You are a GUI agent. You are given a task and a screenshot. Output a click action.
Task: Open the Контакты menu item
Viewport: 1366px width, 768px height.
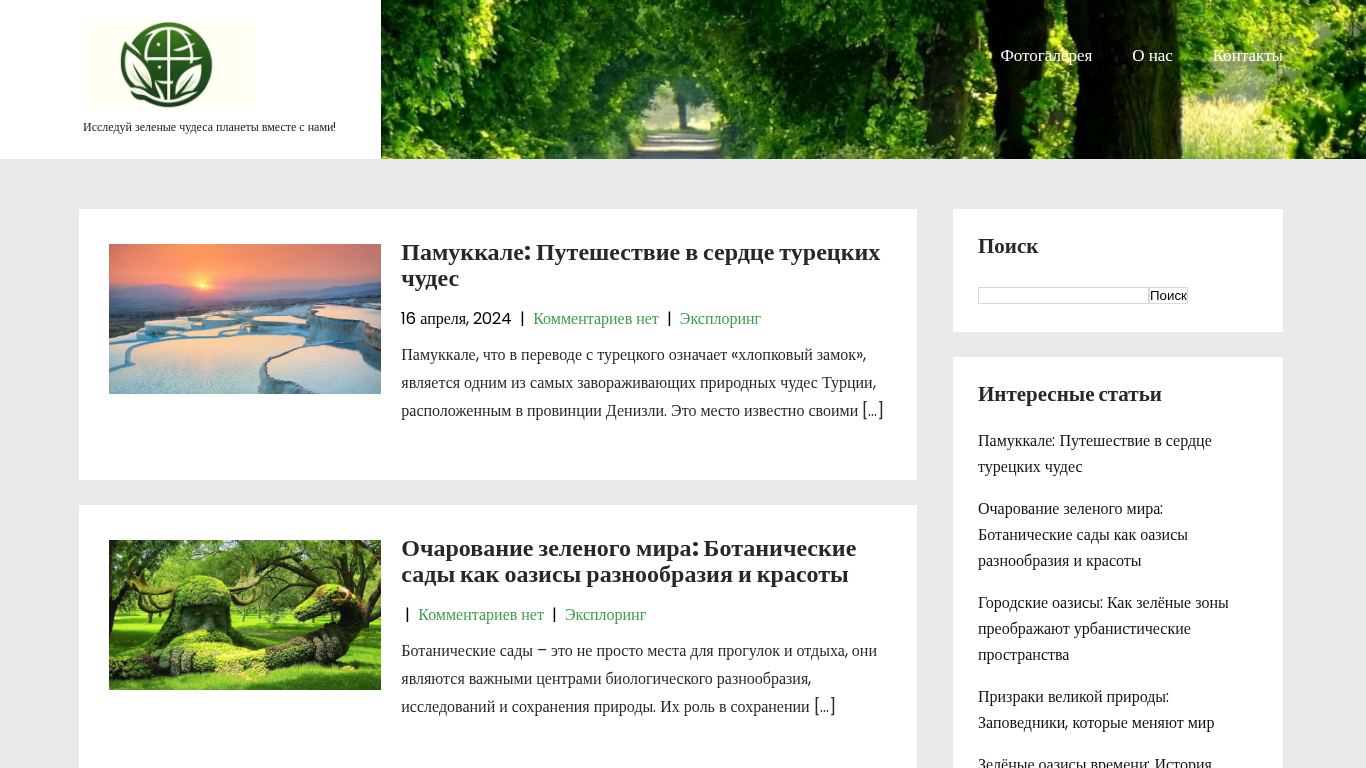pos(1247,55)
